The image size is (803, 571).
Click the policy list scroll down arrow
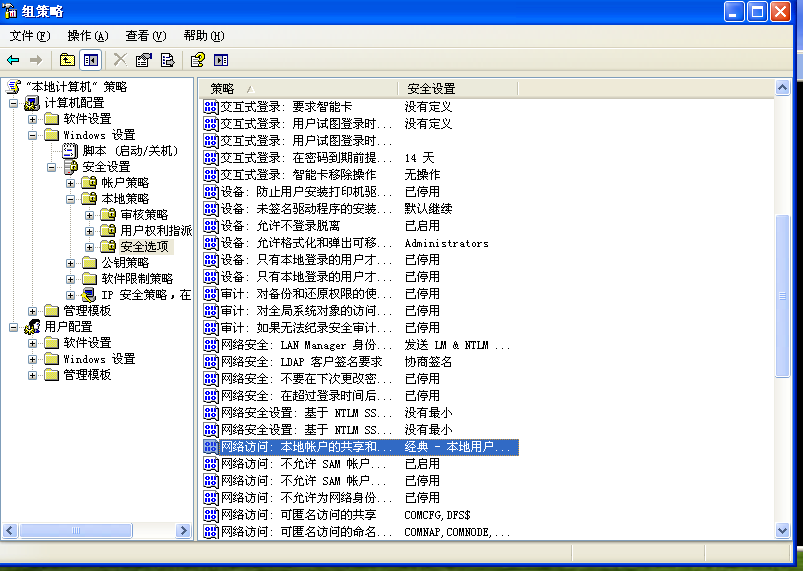point(782,531)
